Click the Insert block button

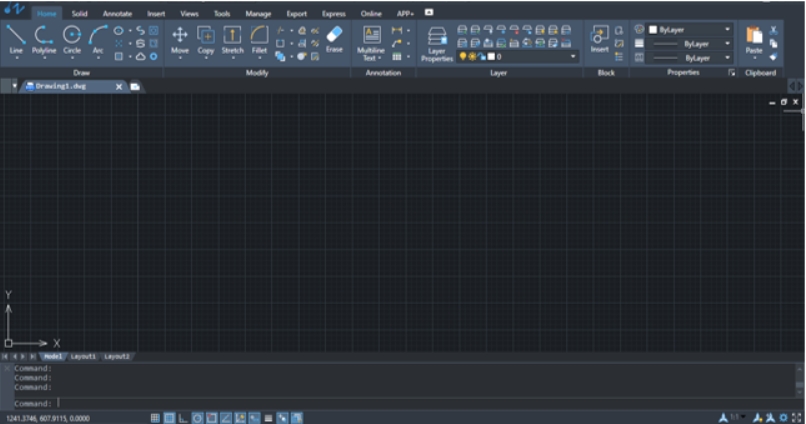599,40
